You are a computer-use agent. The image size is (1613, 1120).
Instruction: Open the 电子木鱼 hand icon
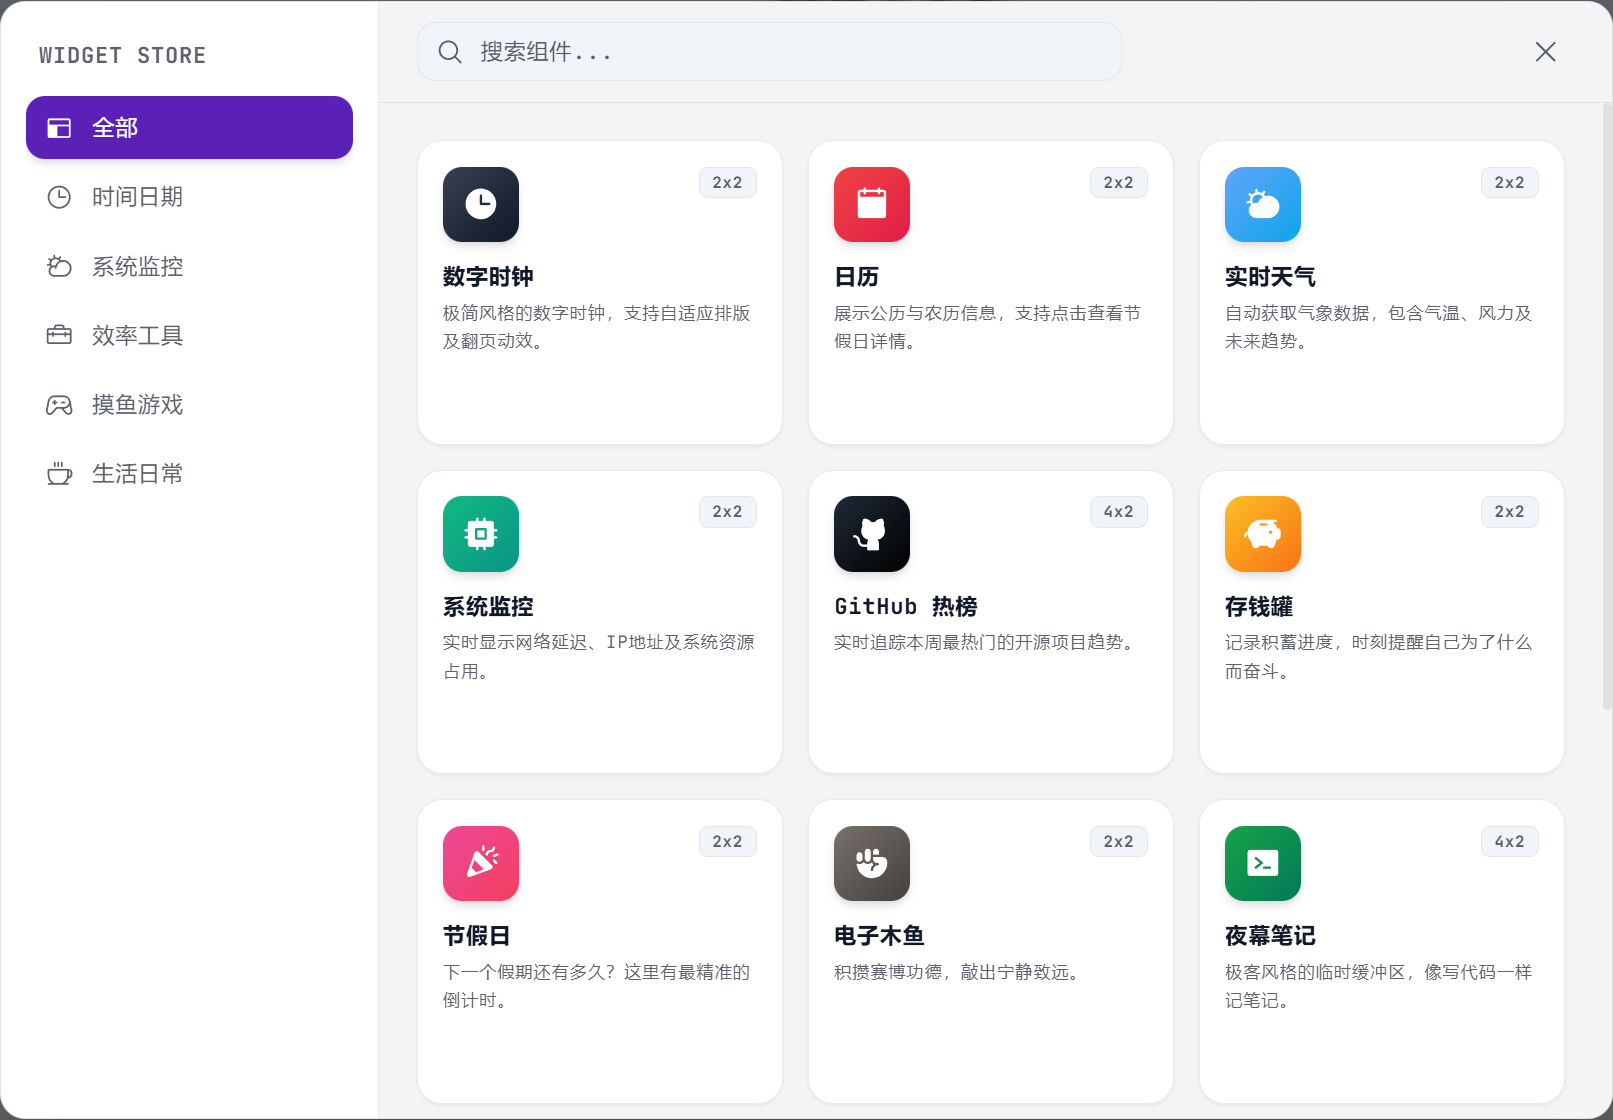[872, 863]
